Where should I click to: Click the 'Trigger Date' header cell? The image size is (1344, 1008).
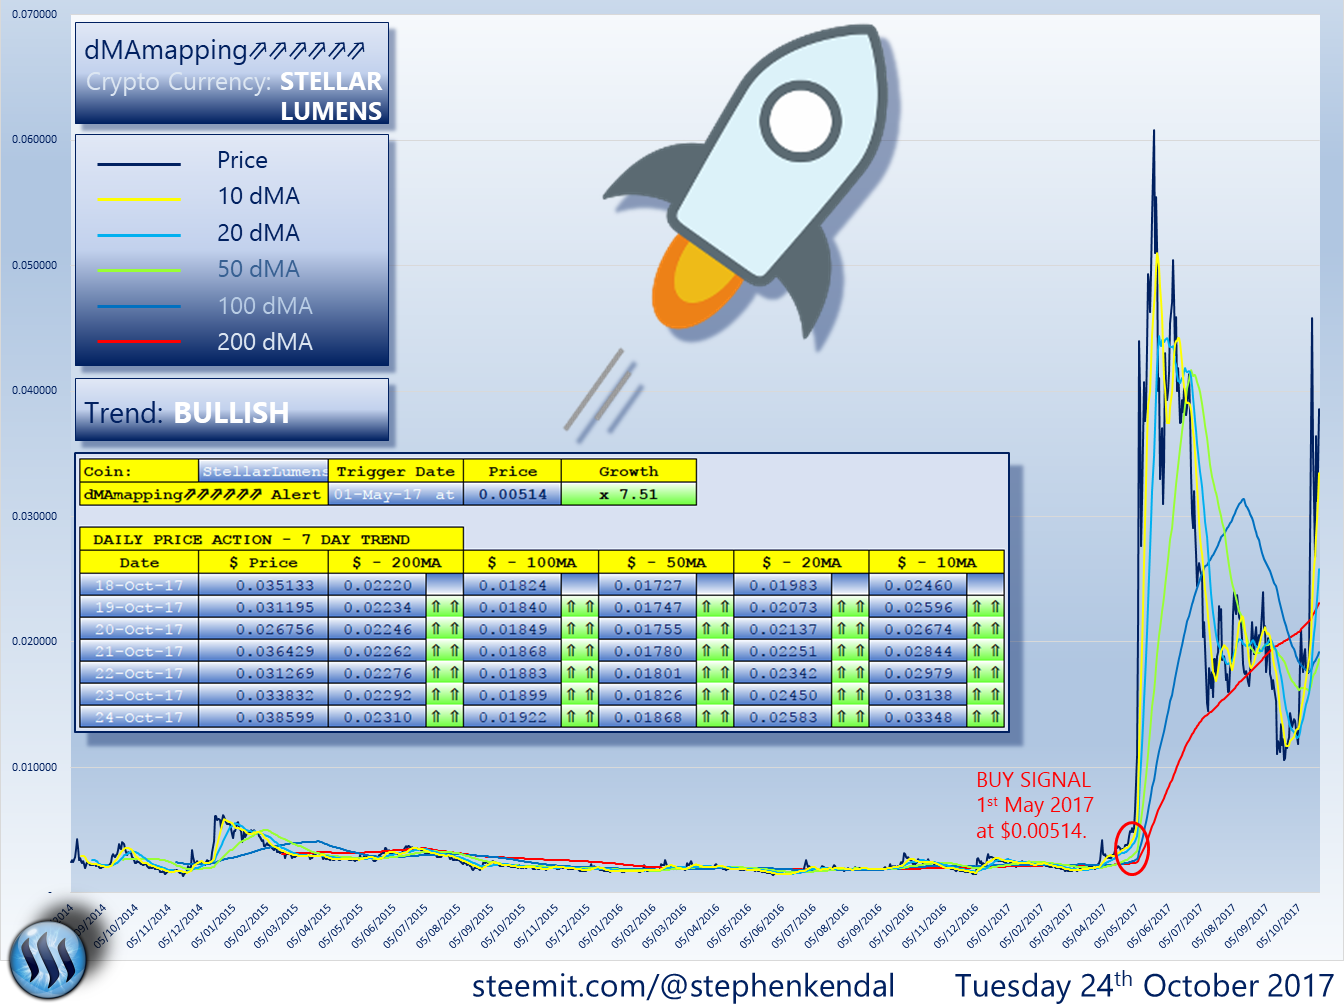pos(395,471)
